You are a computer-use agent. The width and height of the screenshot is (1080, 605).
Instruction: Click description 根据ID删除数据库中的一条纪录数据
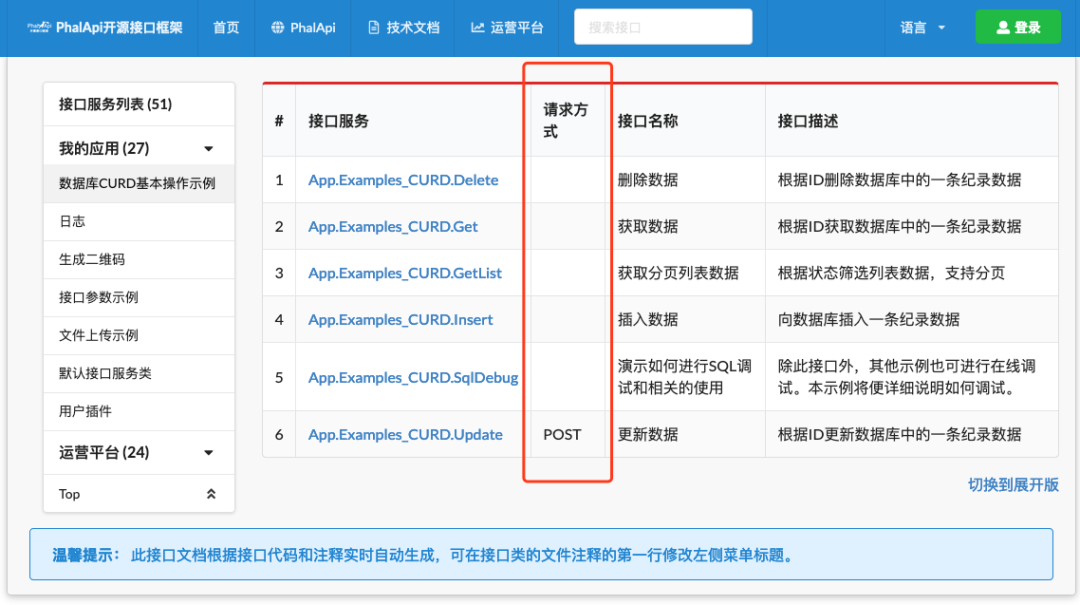pyautogui.click(x=899, y=180)
